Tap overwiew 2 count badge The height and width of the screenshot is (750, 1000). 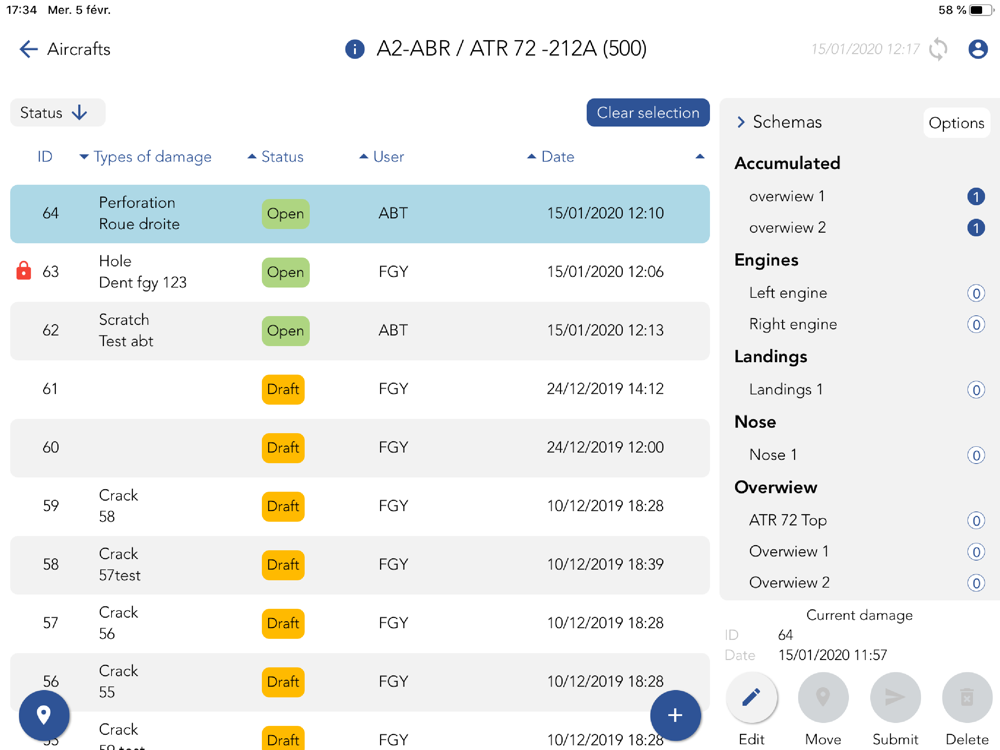click(976, 228)
